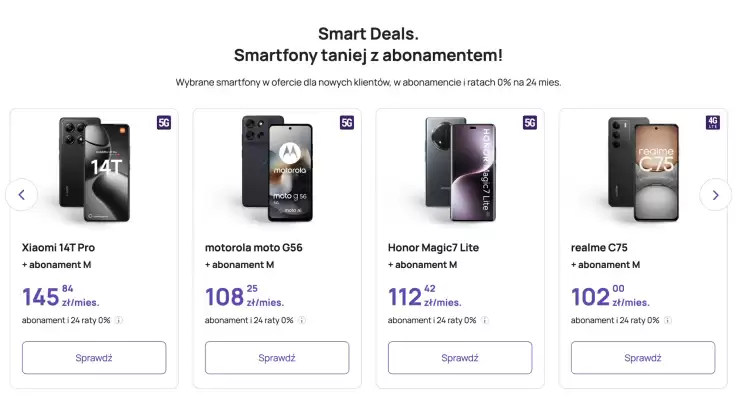Screen dimensions: 737x400
Task: Open the Xiaomi 14T Pro title link
Action: (58, 247)
